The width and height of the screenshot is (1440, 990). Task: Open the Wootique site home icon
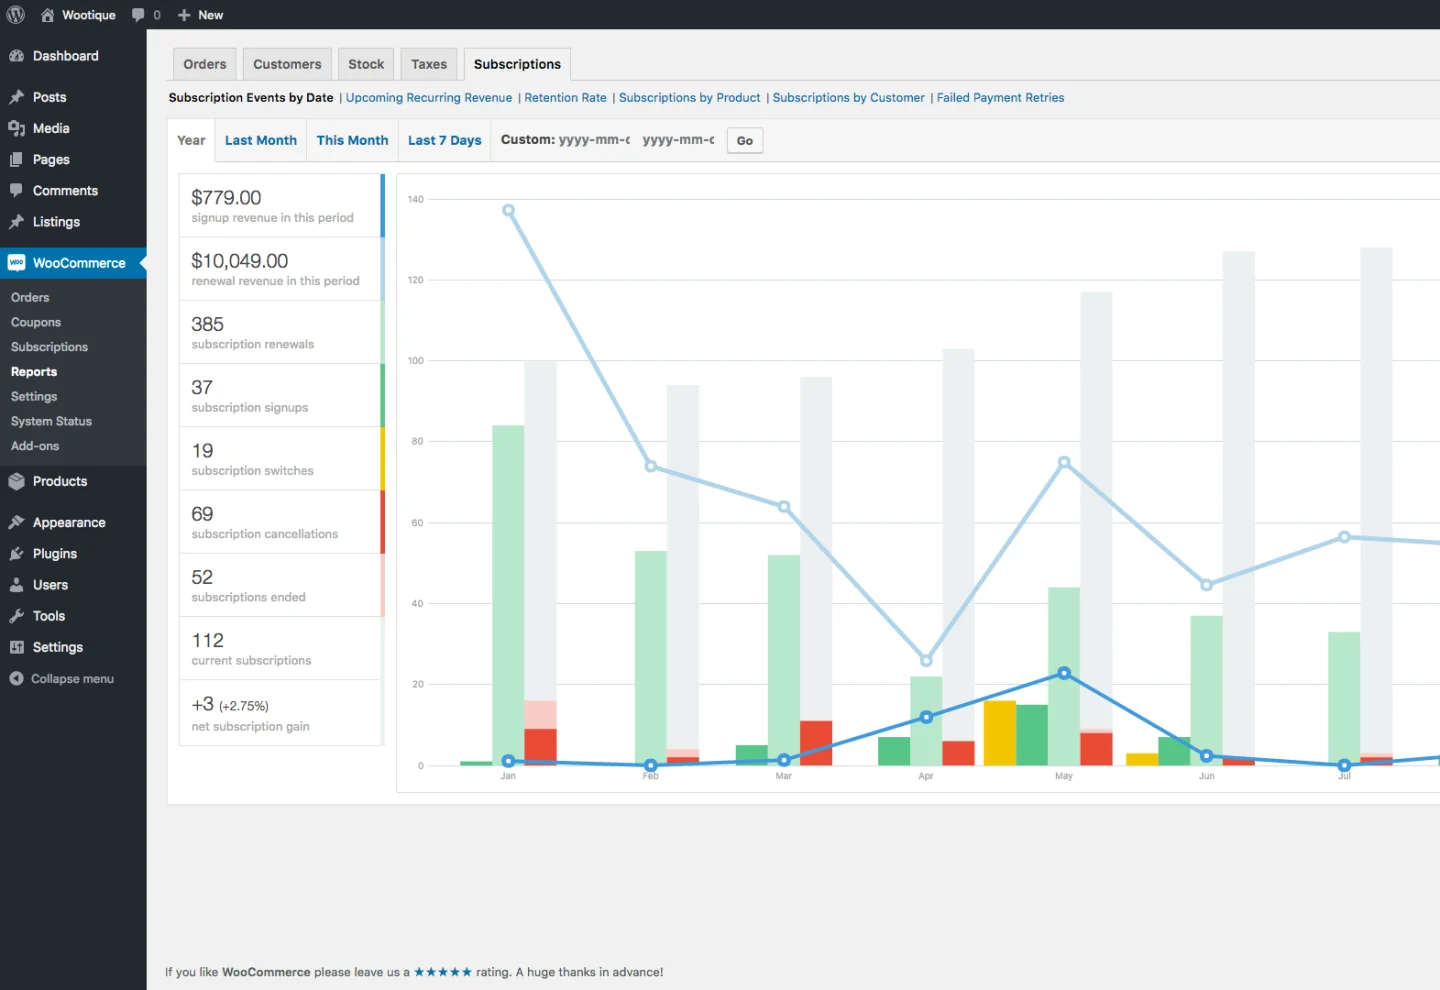tap(47, 15)
